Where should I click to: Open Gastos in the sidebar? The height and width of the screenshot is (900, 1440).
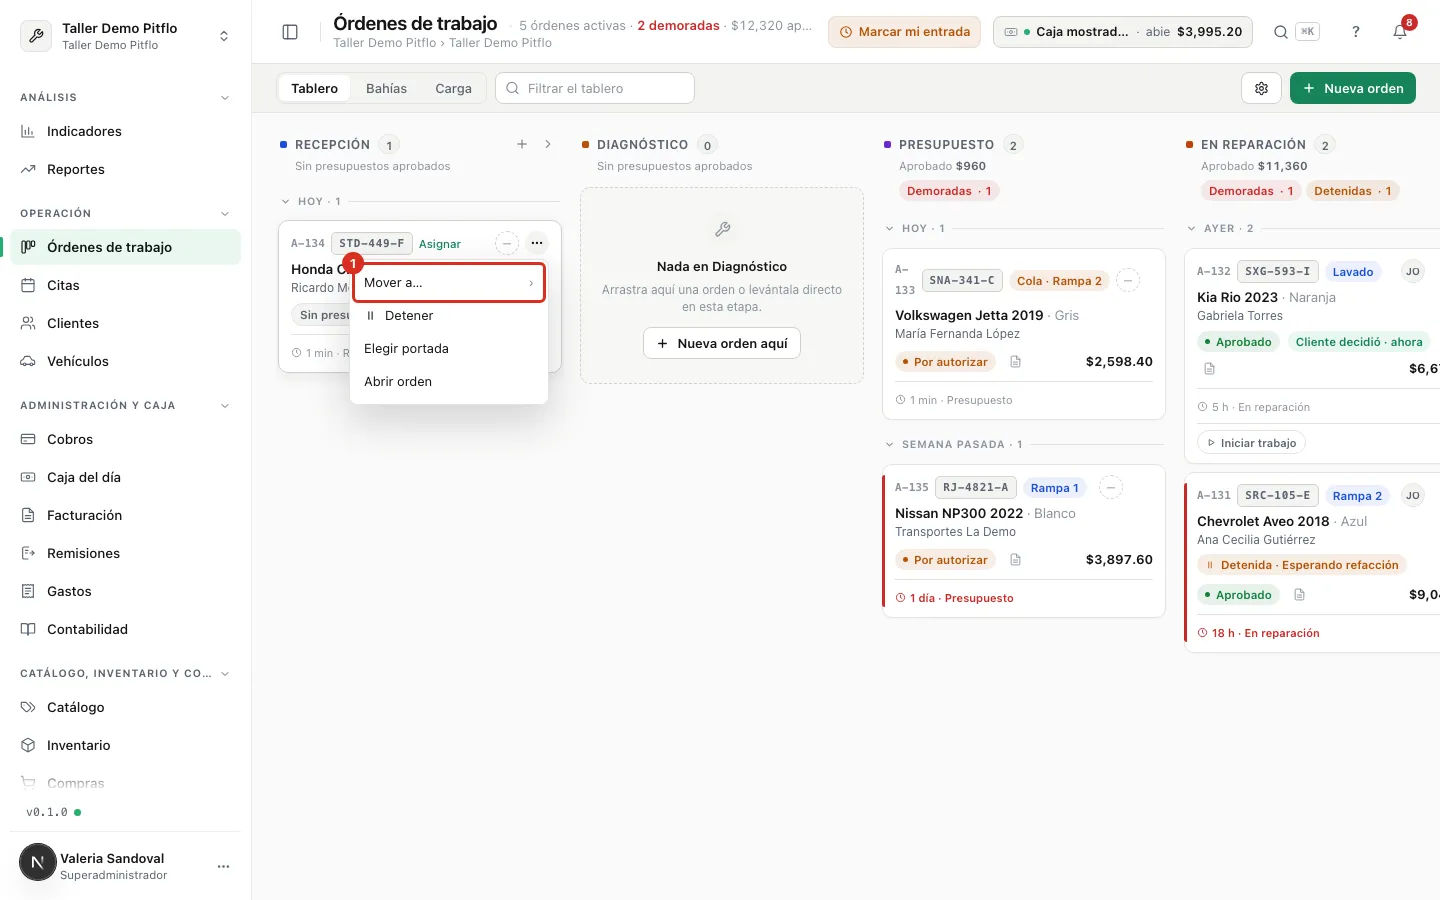click(125, 591)
